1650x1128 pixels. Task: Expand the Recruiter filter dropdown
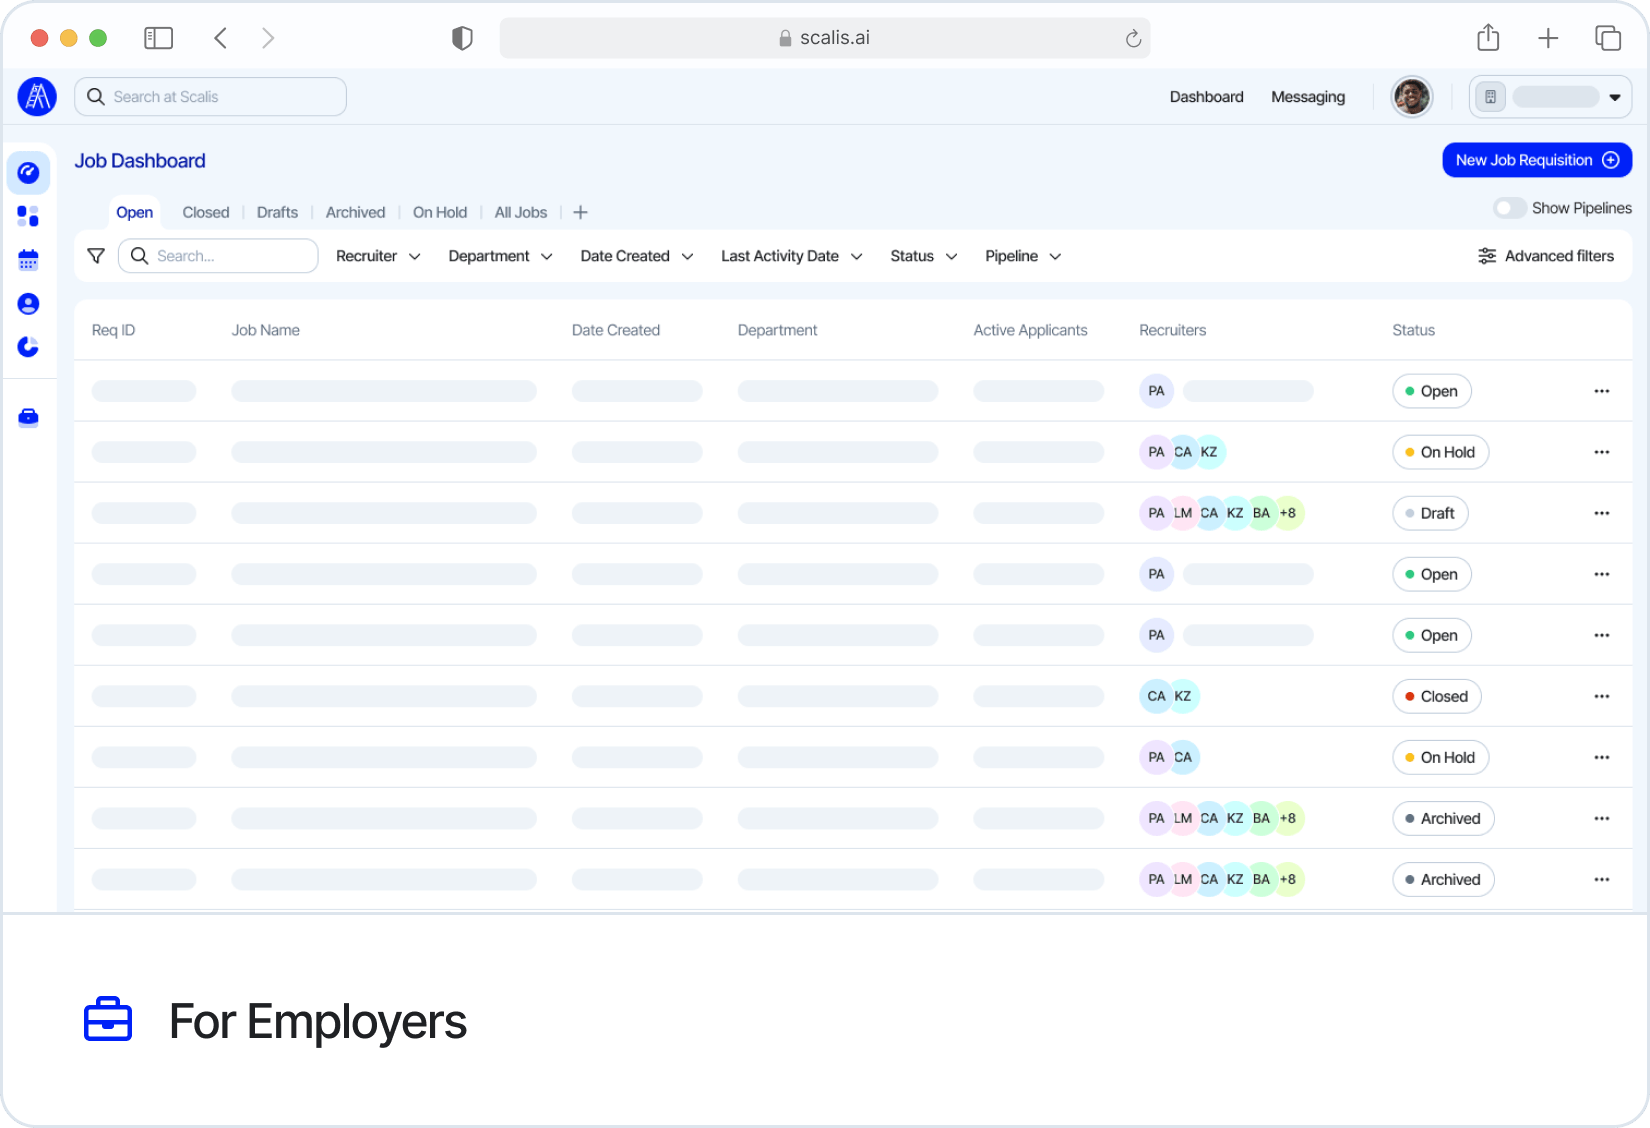(378, 255)
